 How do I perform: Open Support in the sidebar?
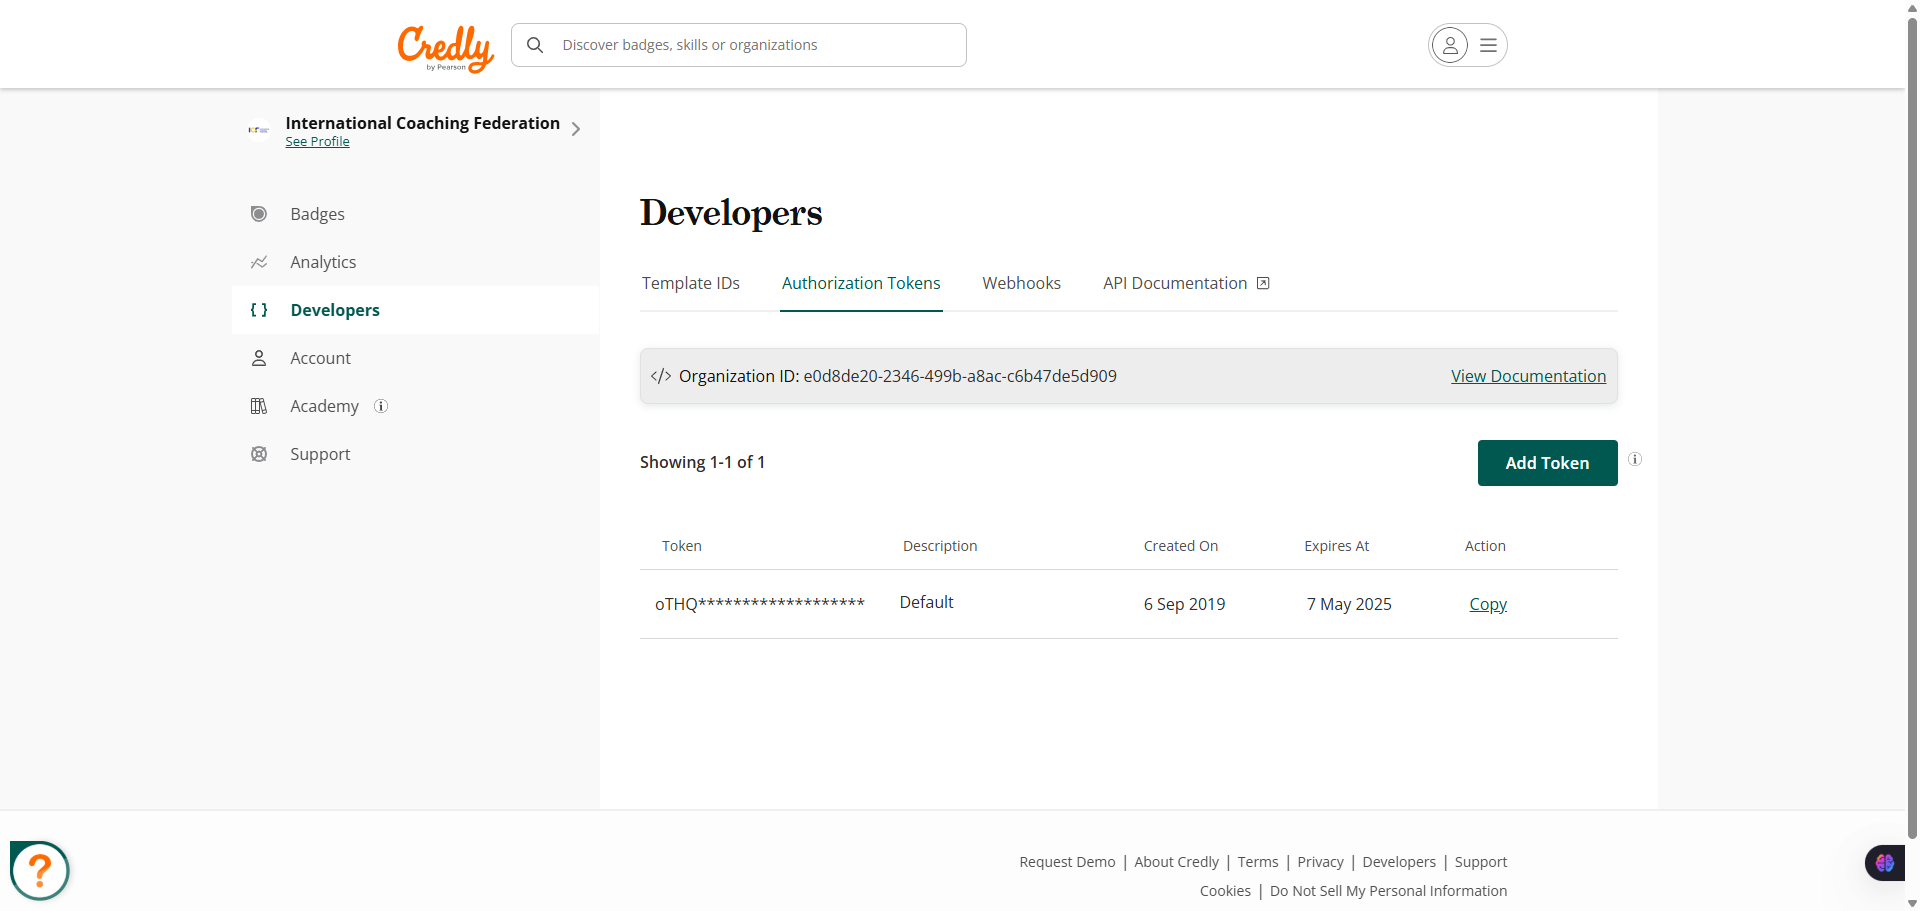point(416,454)
